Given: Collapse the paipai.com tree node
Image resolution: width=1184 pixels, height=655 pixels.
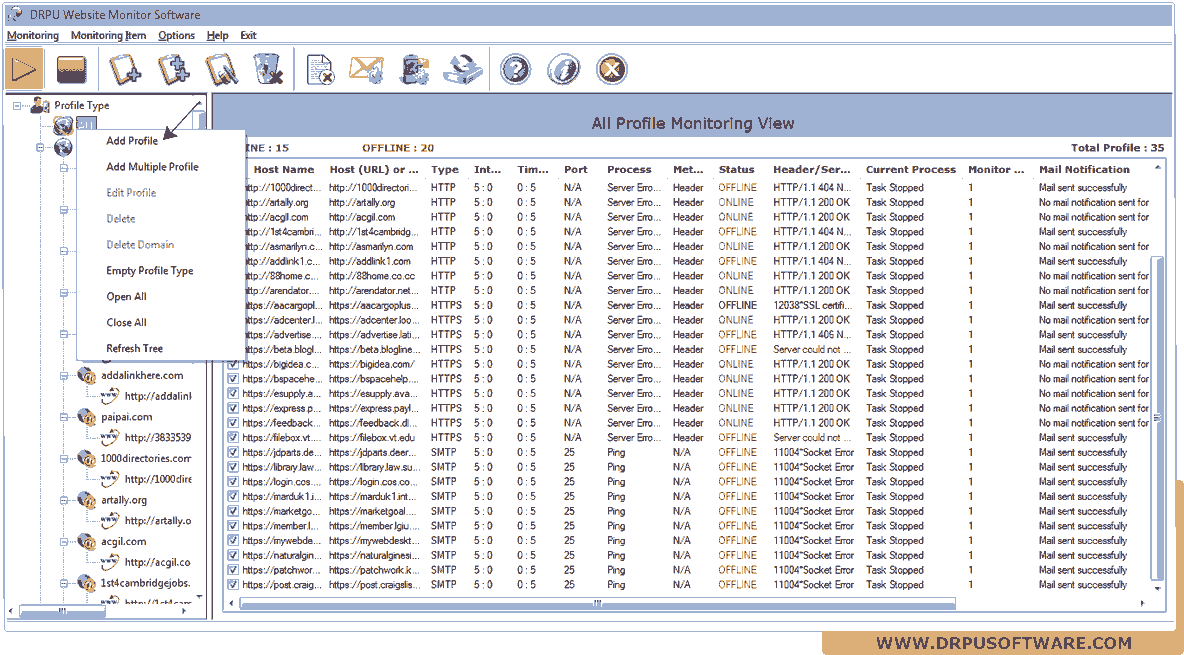Looking at the screenshot, I should (64, 417).
